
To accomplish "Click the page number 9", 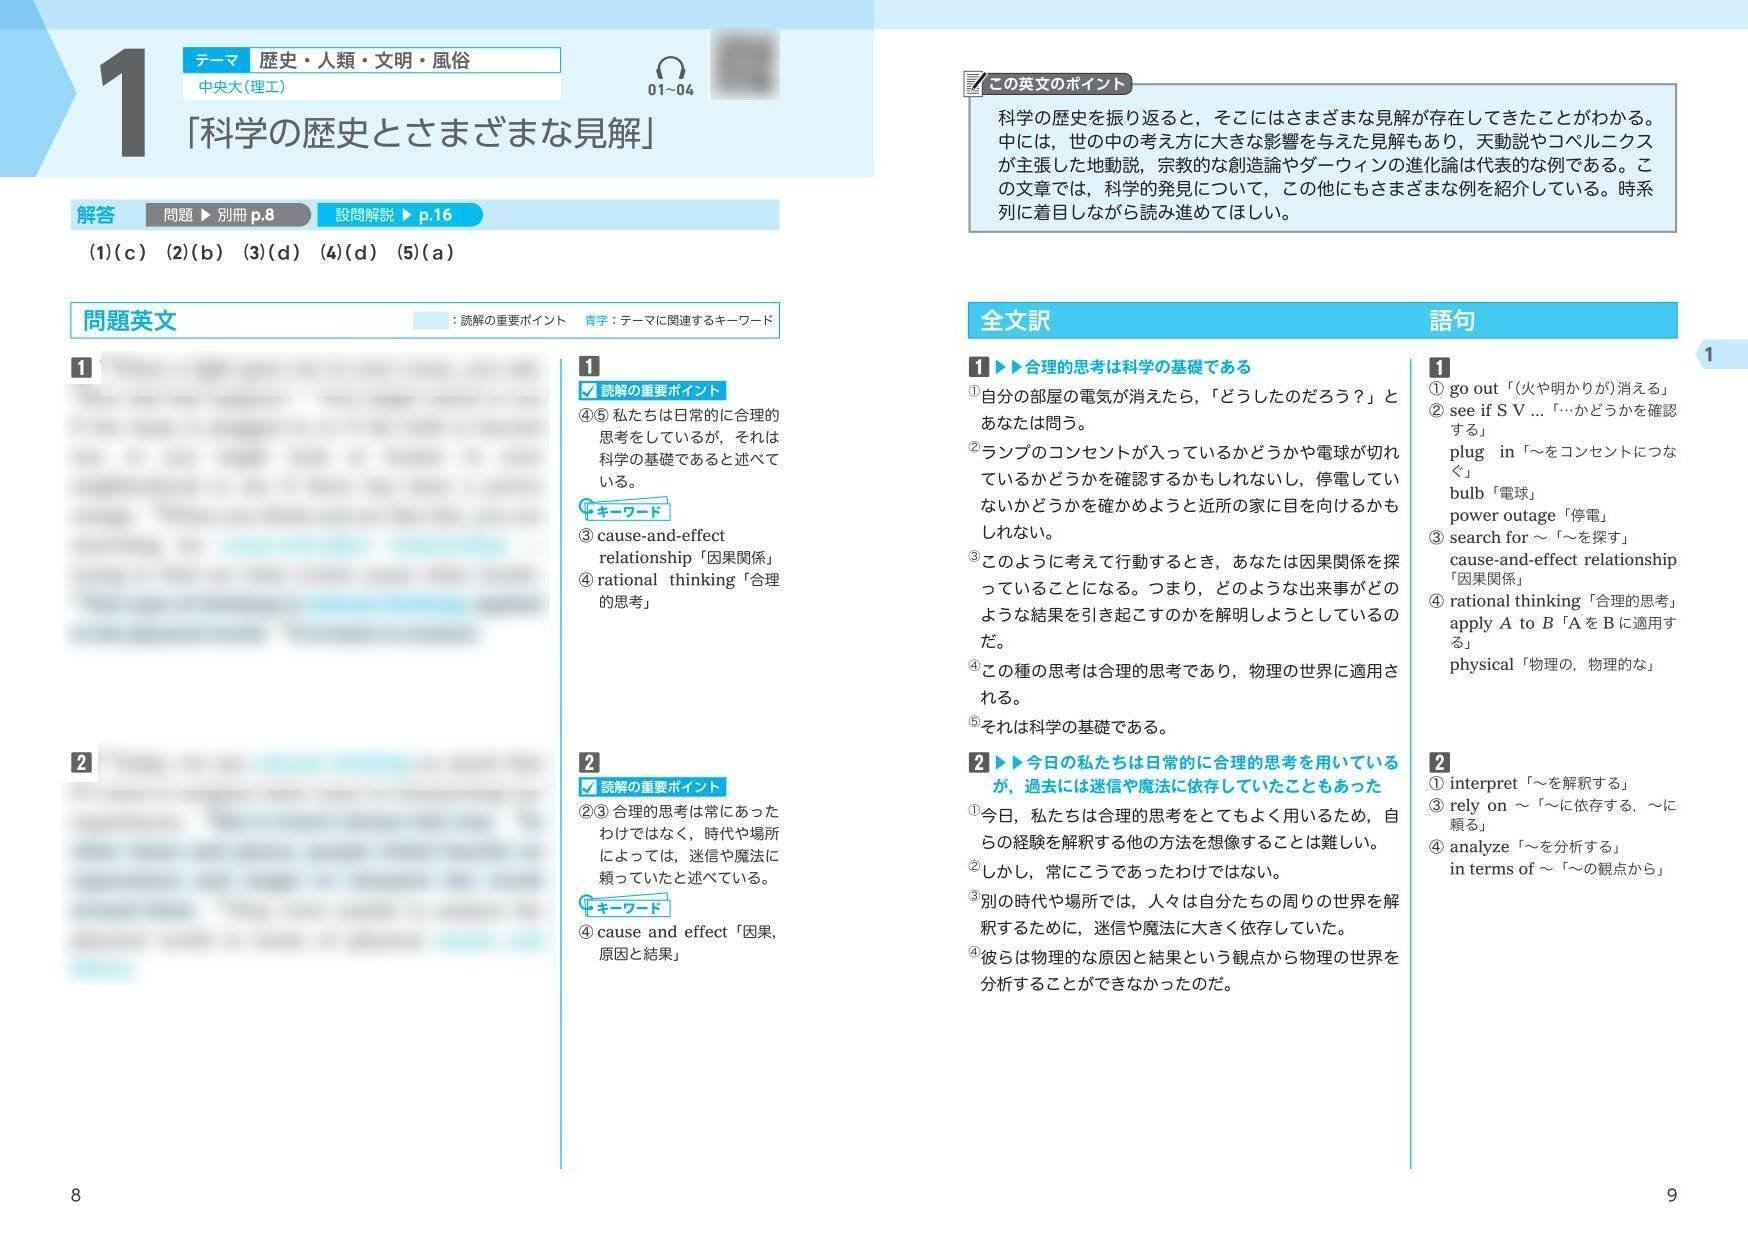I will (x=1671, y=1195).
